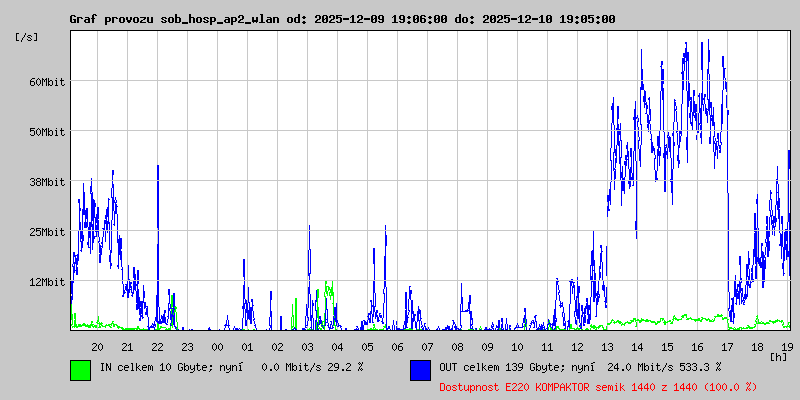
Task: Click the hour label '14' on x-axis
Action: 637,347
